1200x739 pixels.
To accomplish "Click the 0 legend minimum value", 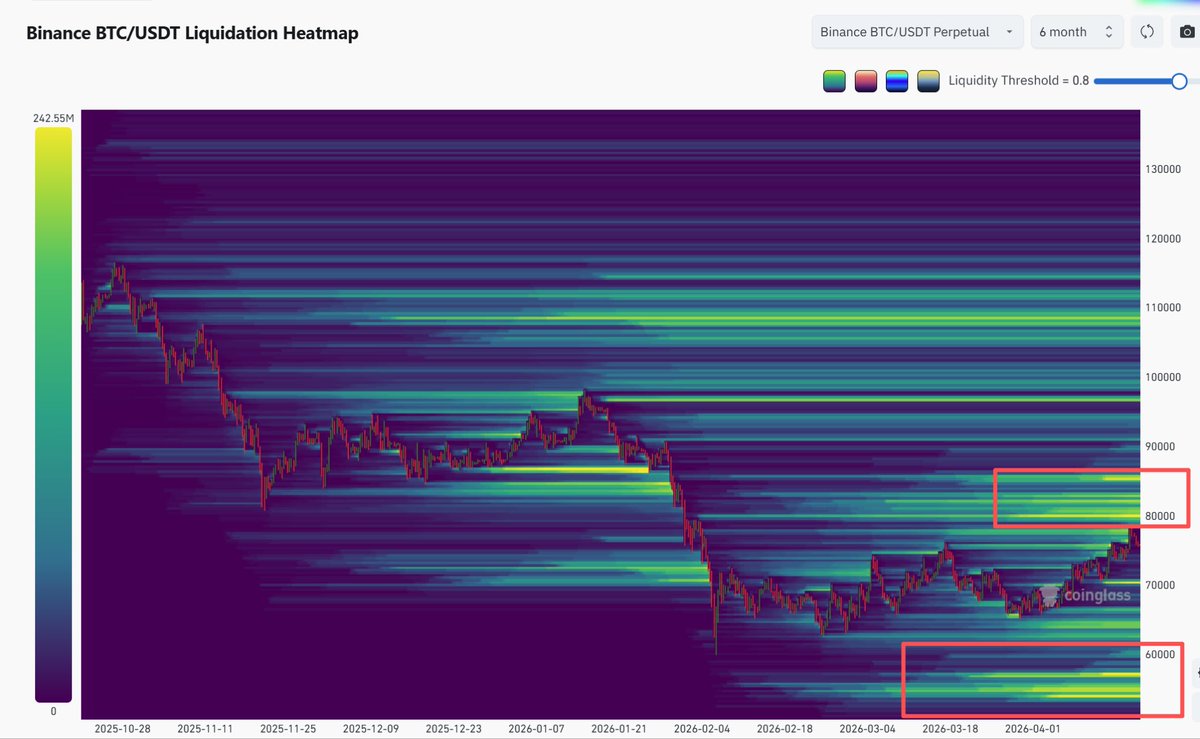I will pos(53,711).
